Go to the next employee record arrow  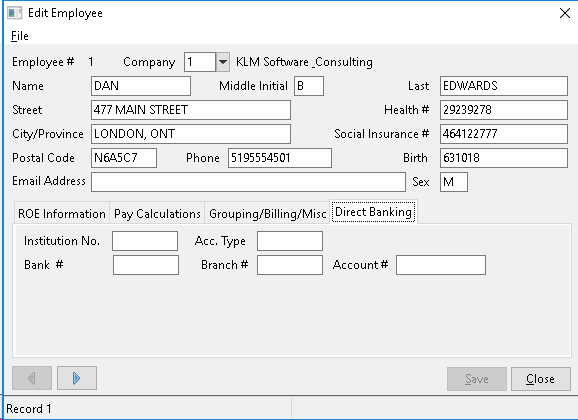(77, 378)
